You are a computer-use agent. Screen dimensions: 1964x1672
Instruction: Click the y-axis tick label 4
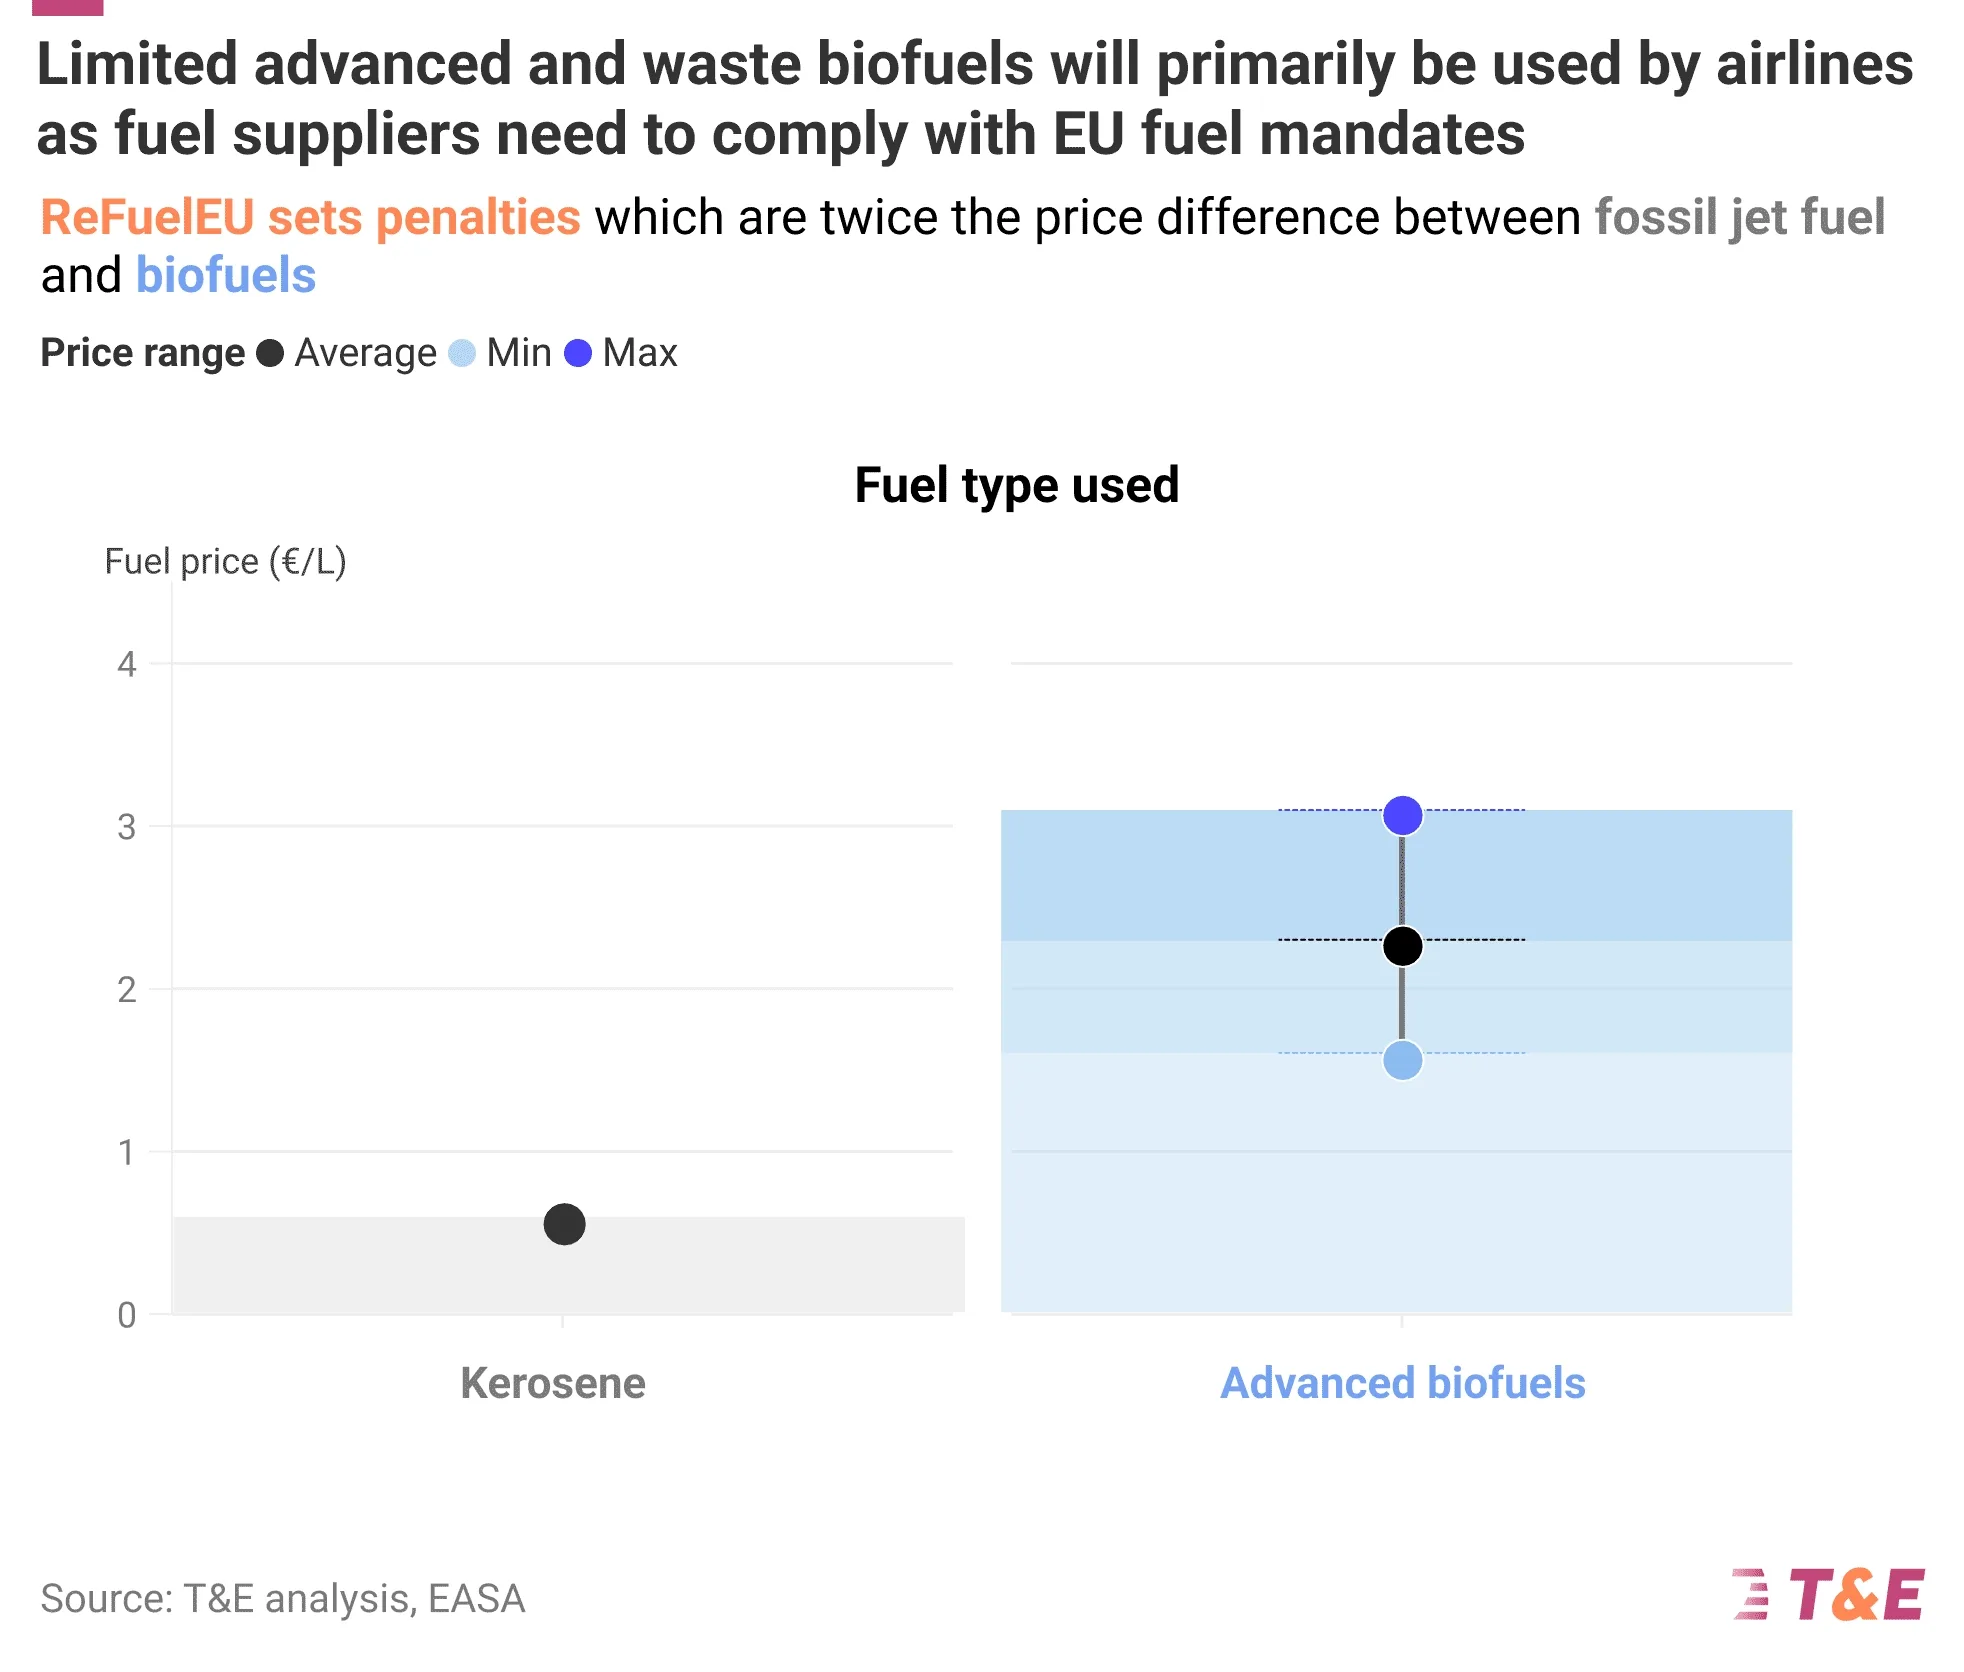(126, 664)
